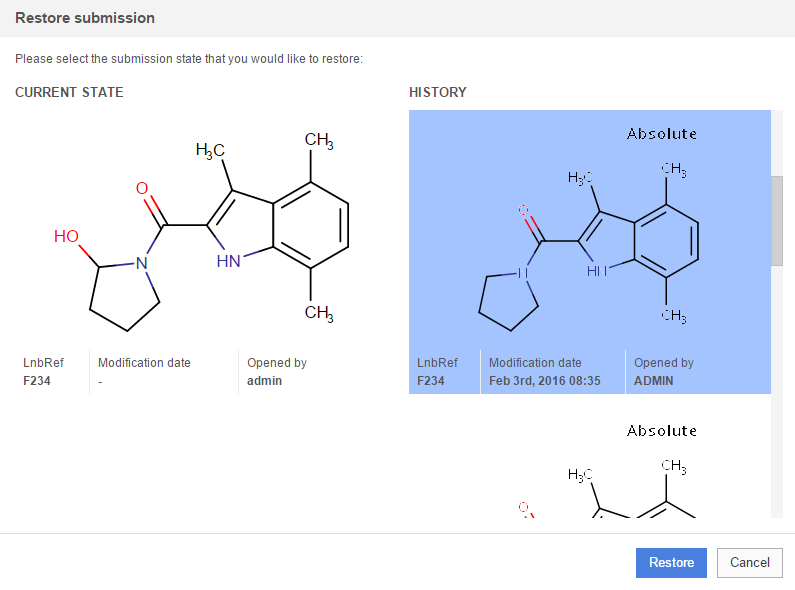Click the HISTORY heading

click(438, 92)
